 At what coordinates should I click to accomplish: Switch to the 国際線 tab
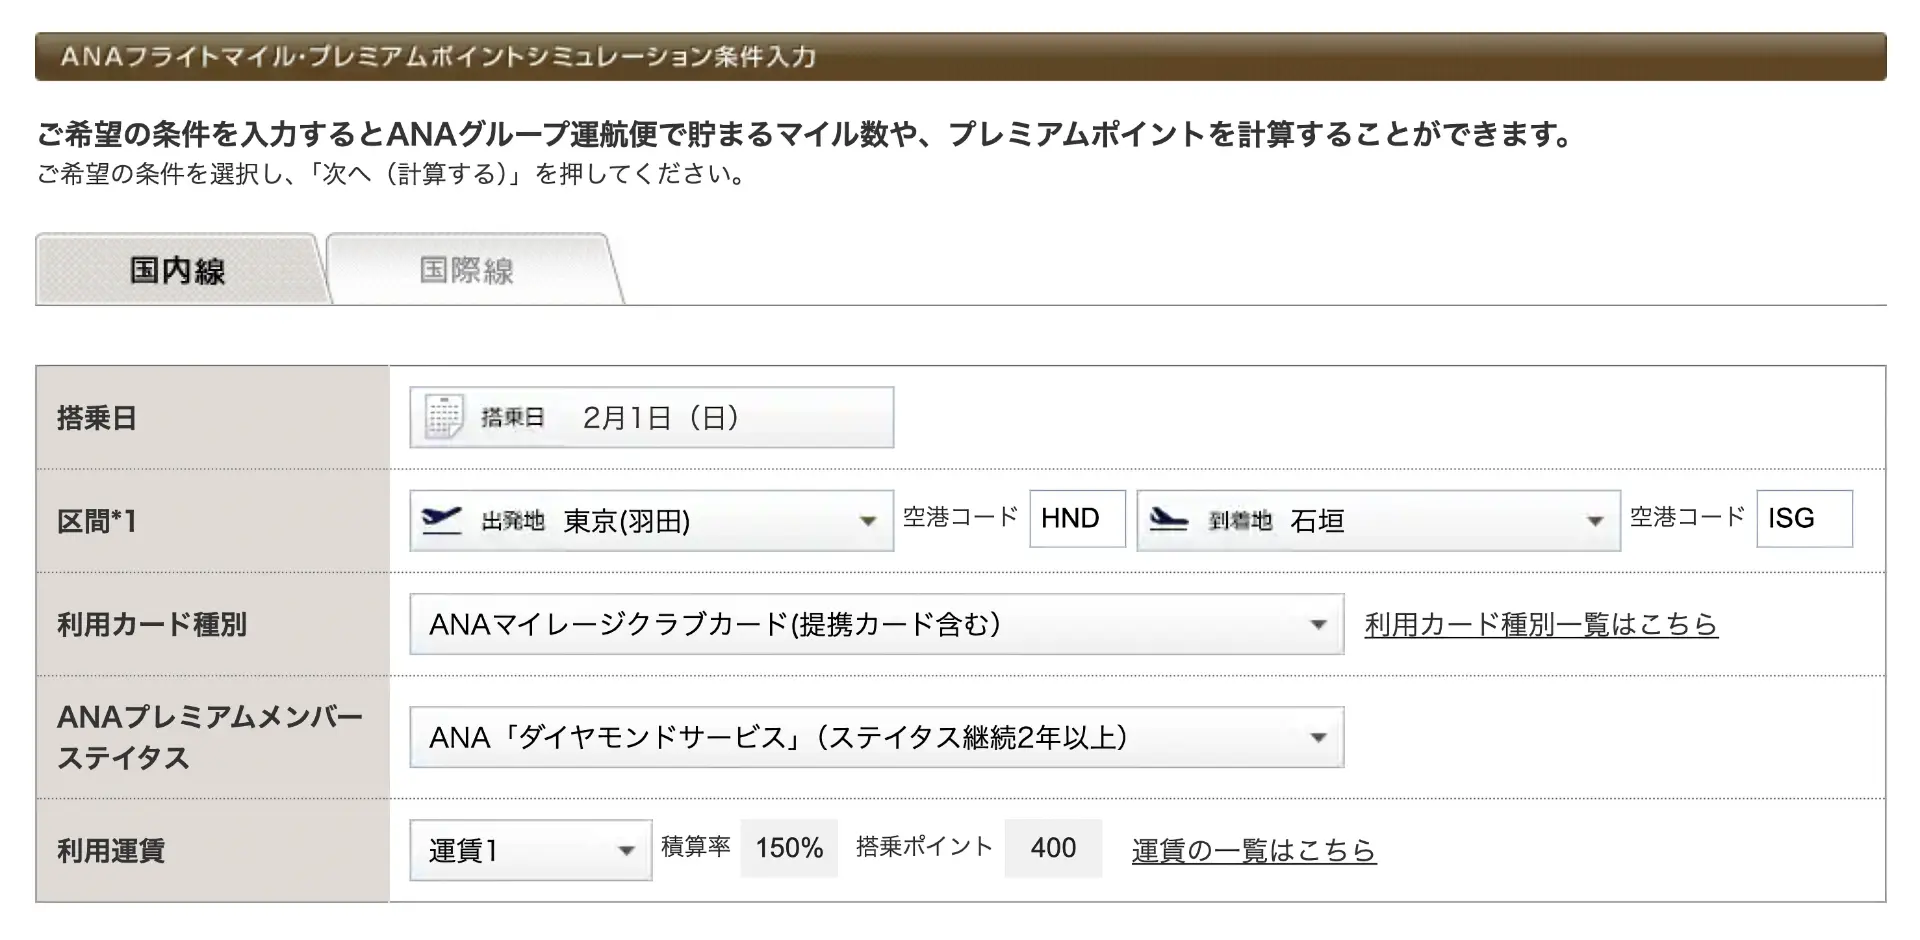(x=466, y=270)
